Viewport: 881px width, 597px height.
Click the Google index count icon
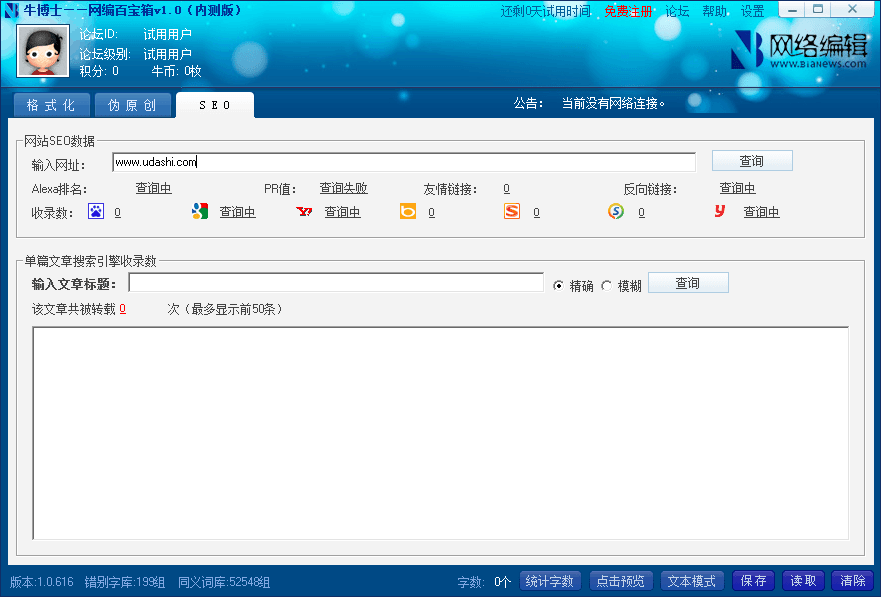pos(200,211)
